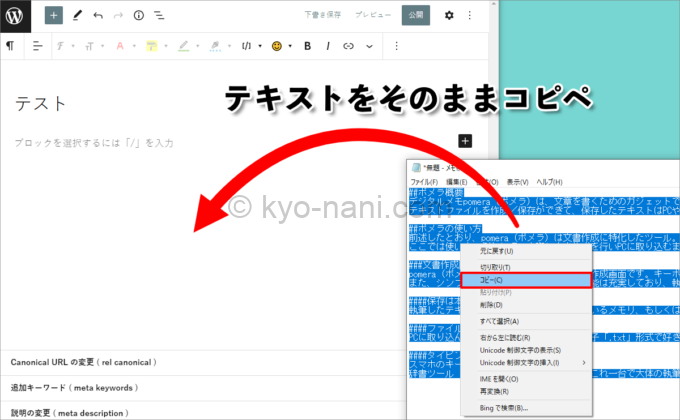
Task: Click the WordPress logo icon
Action: click(x=19, y=15)
